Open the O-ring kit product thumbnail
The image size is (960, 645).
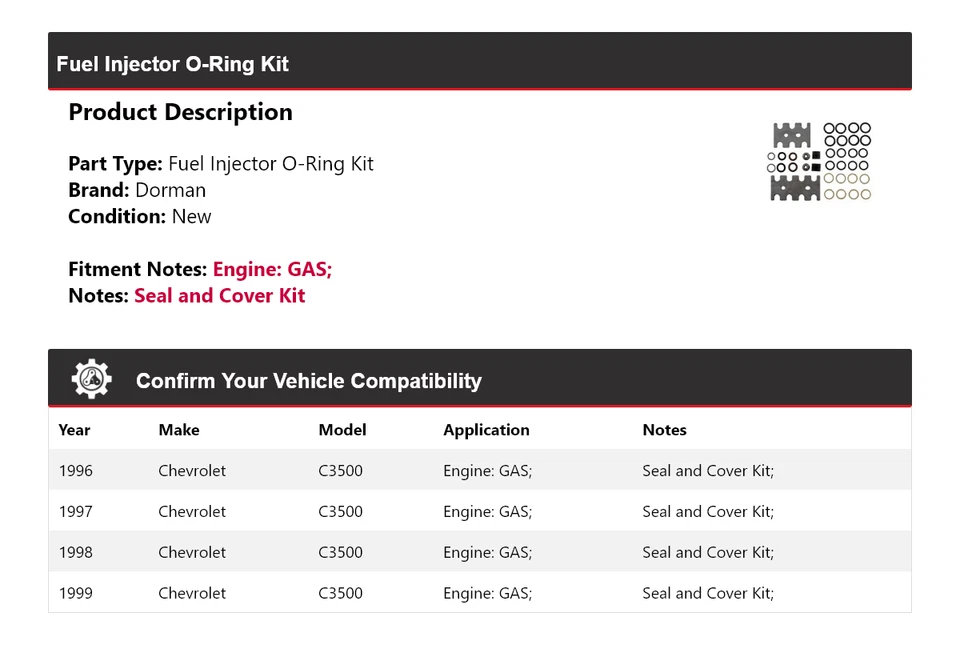point(820,161)
